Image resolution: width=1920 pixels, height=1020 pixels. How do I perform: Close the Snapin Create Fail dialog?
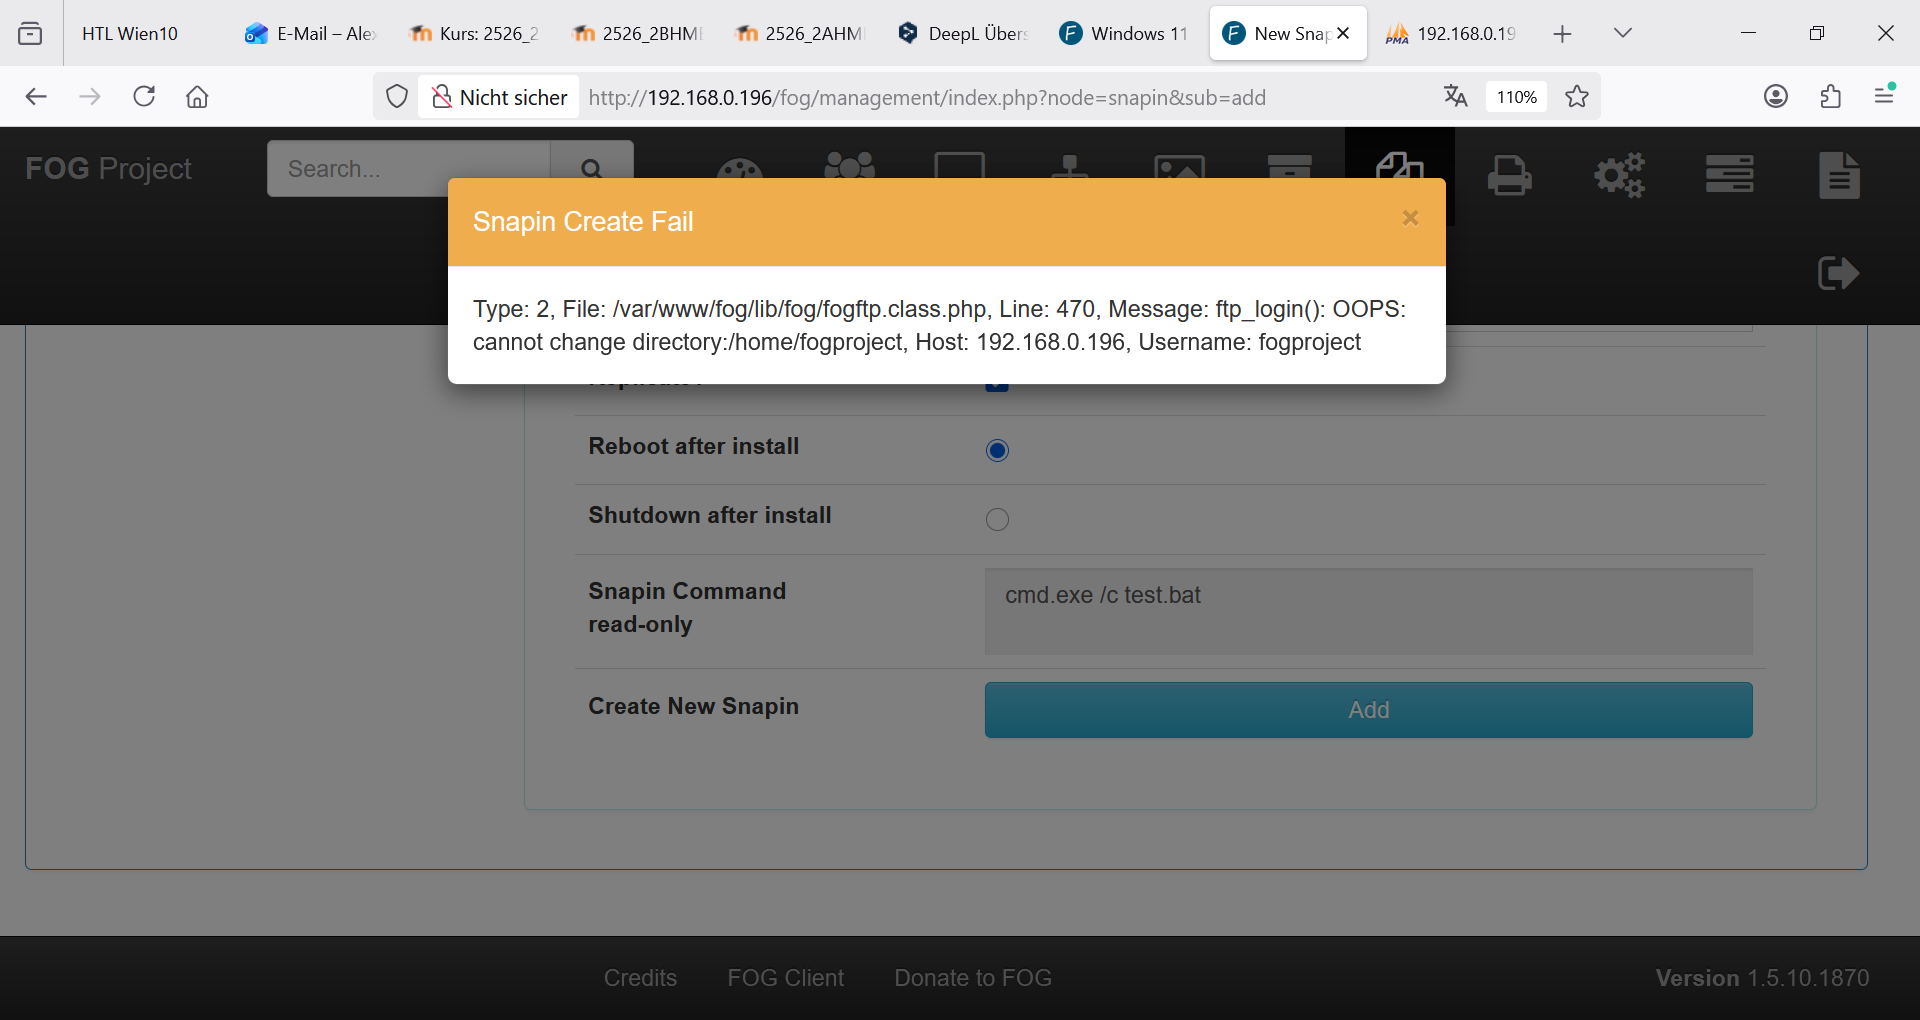click(x=1410, y=218)
